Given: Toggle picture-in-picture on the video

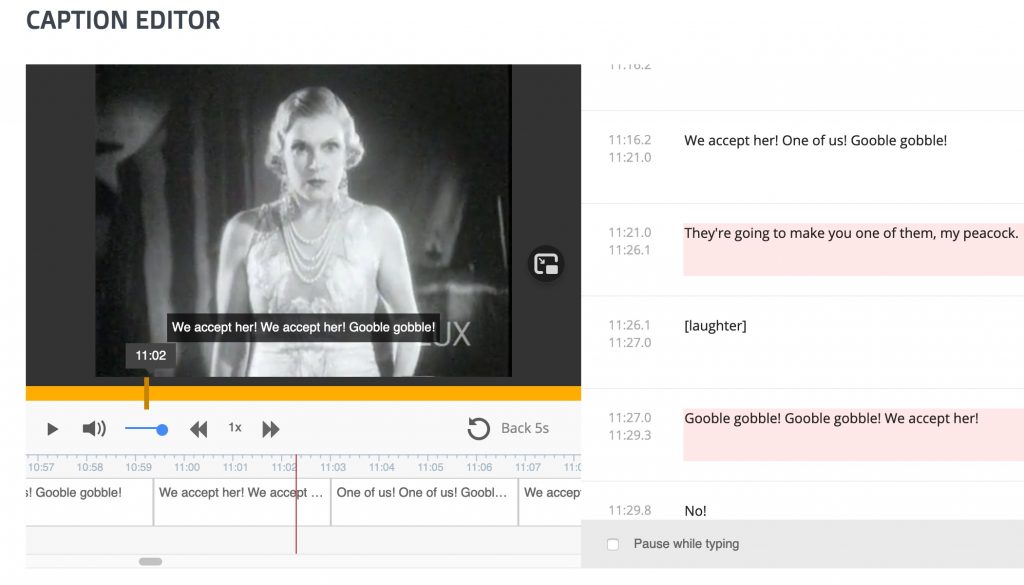Looking at the screenshot, I should [x=546, y=264].
